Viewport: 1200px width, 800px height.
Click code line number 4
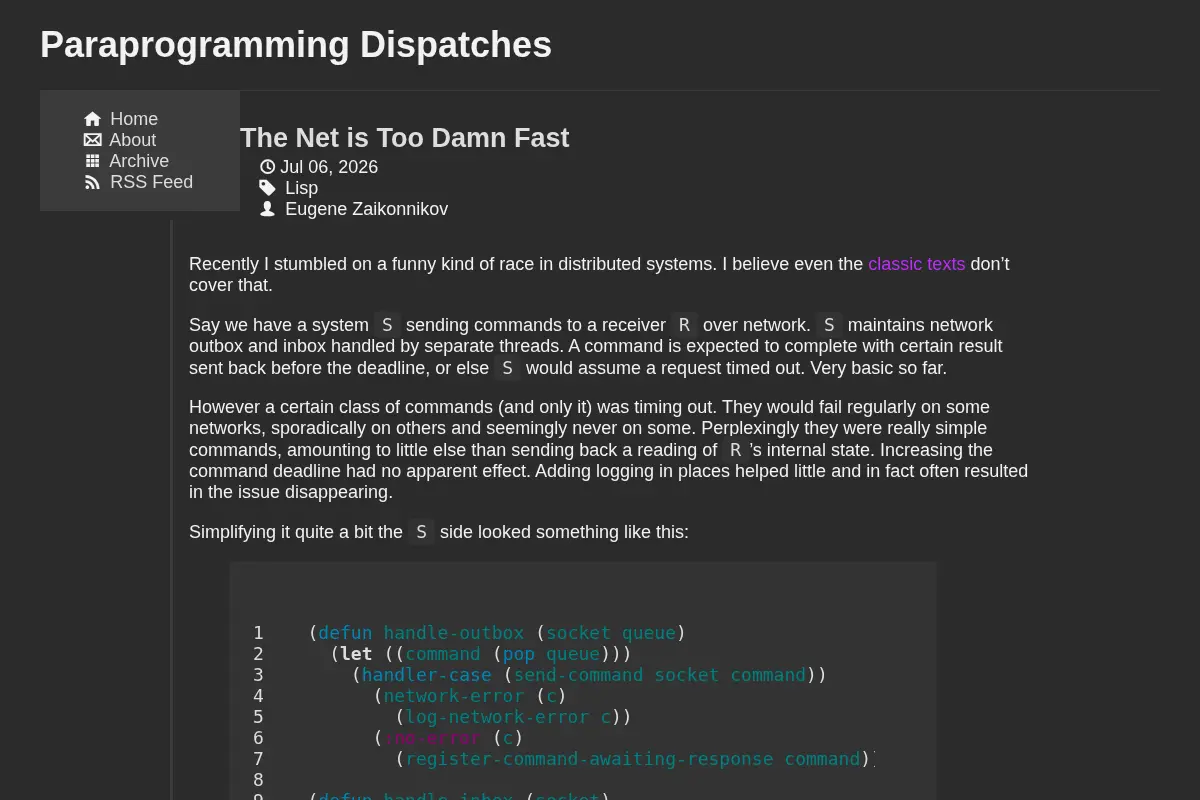coord(258,696)
